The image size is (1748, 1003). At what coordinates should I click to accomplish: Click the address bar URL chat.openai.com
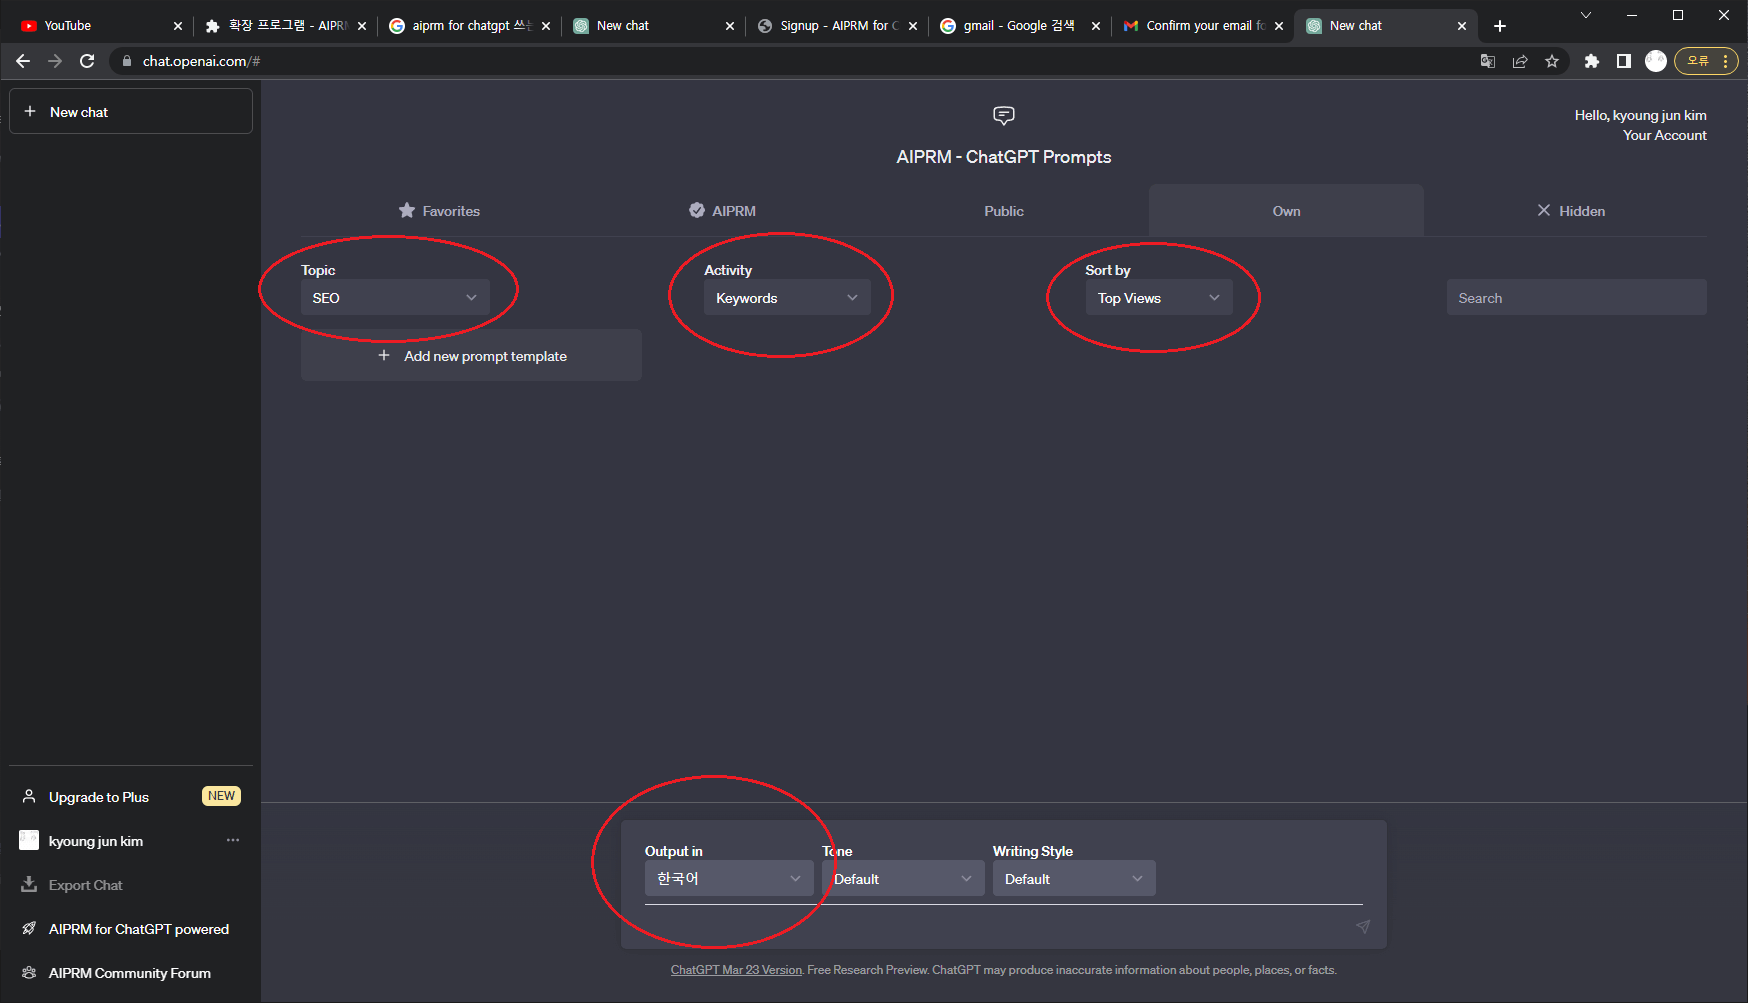click(x=201, y=61)
